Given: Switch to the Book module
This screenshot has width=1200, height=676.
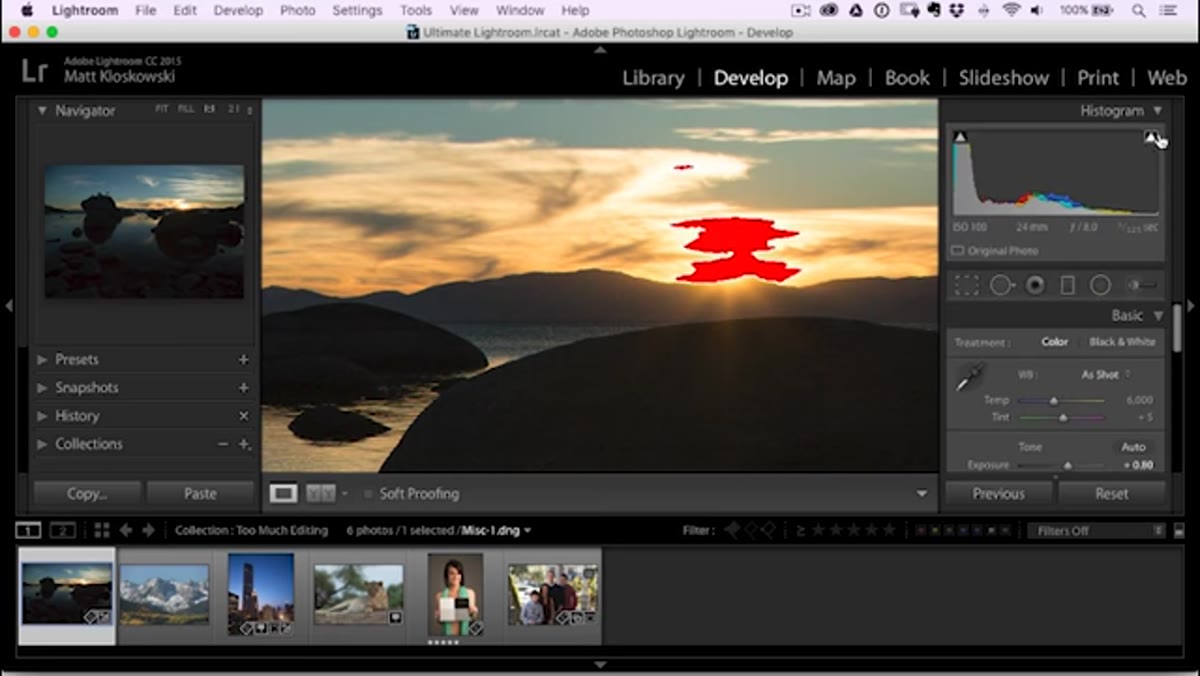Looking at the screenshot, I should [x=907, y=78].
